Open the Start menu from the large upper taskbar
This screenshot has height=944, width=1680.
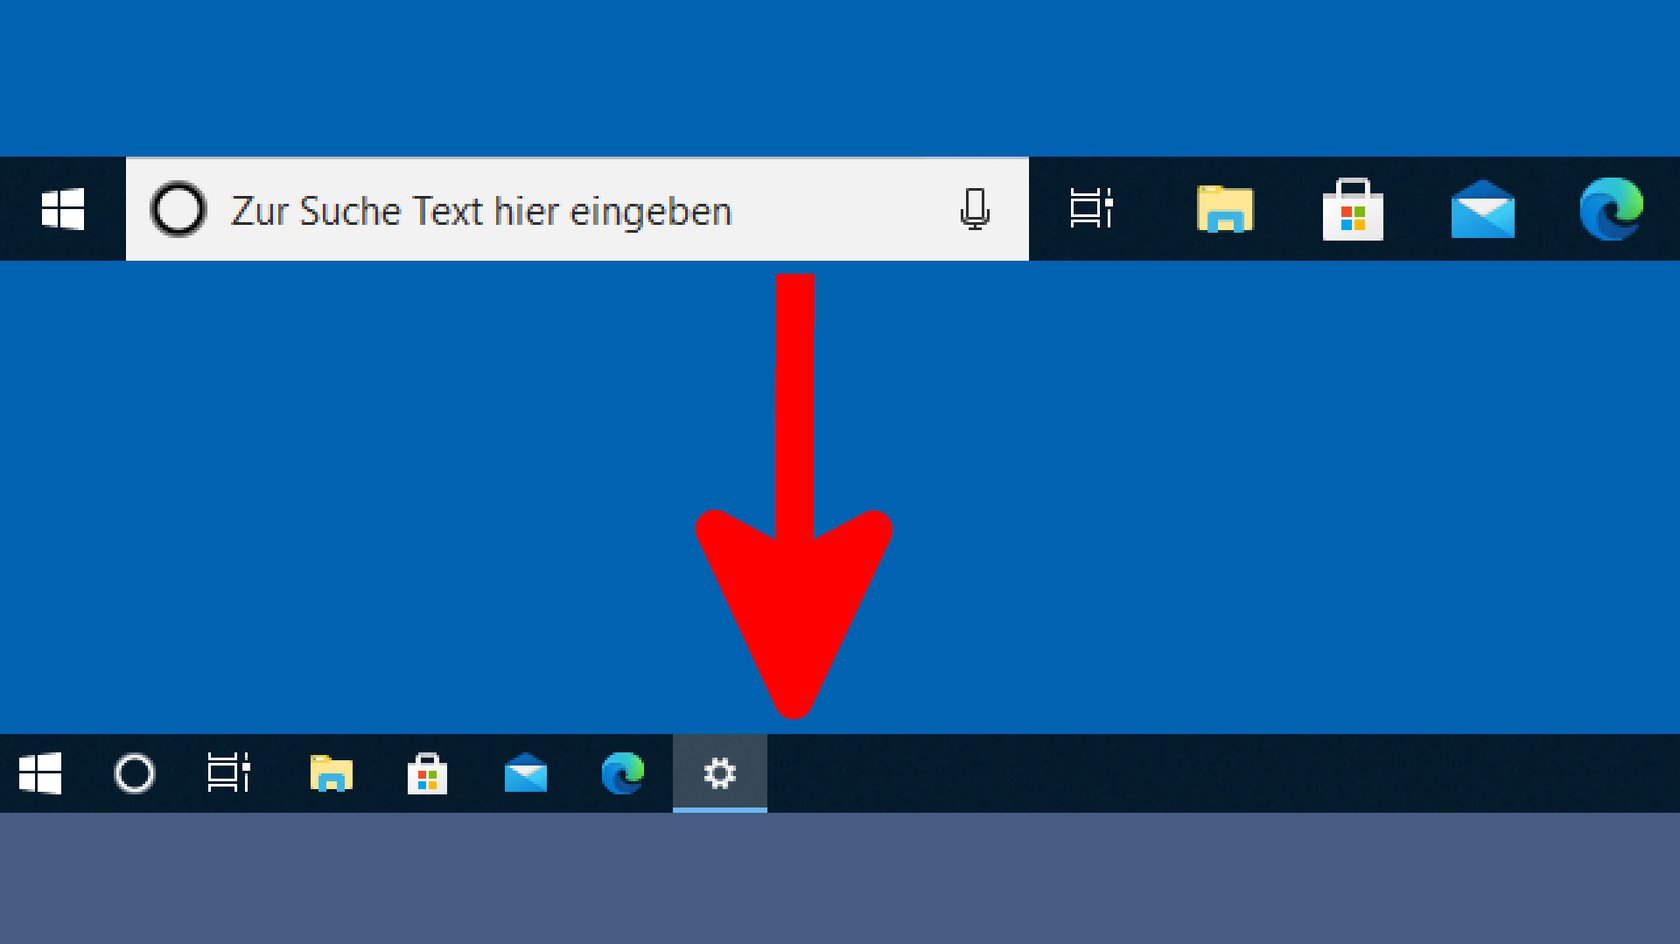point(63,209)
